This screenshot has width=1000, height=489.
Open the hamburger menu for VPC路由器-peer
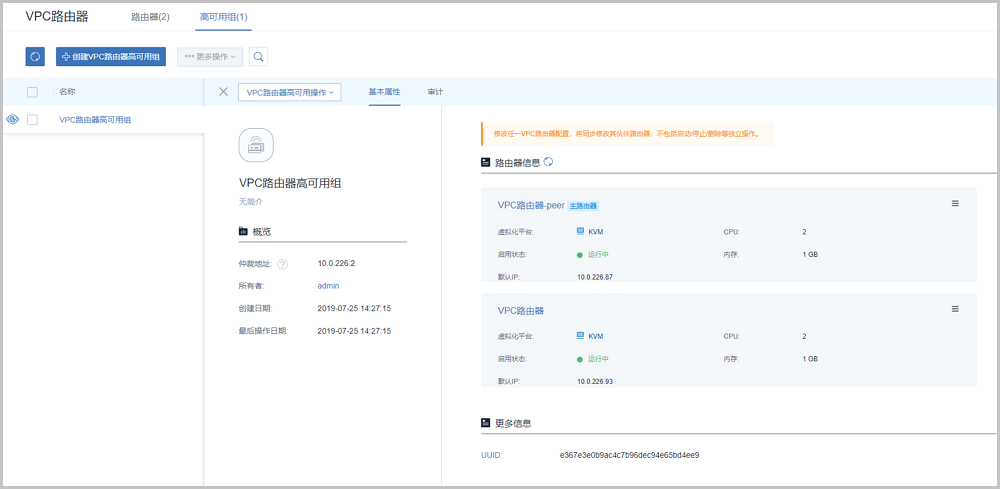click(x=955, y=204)
